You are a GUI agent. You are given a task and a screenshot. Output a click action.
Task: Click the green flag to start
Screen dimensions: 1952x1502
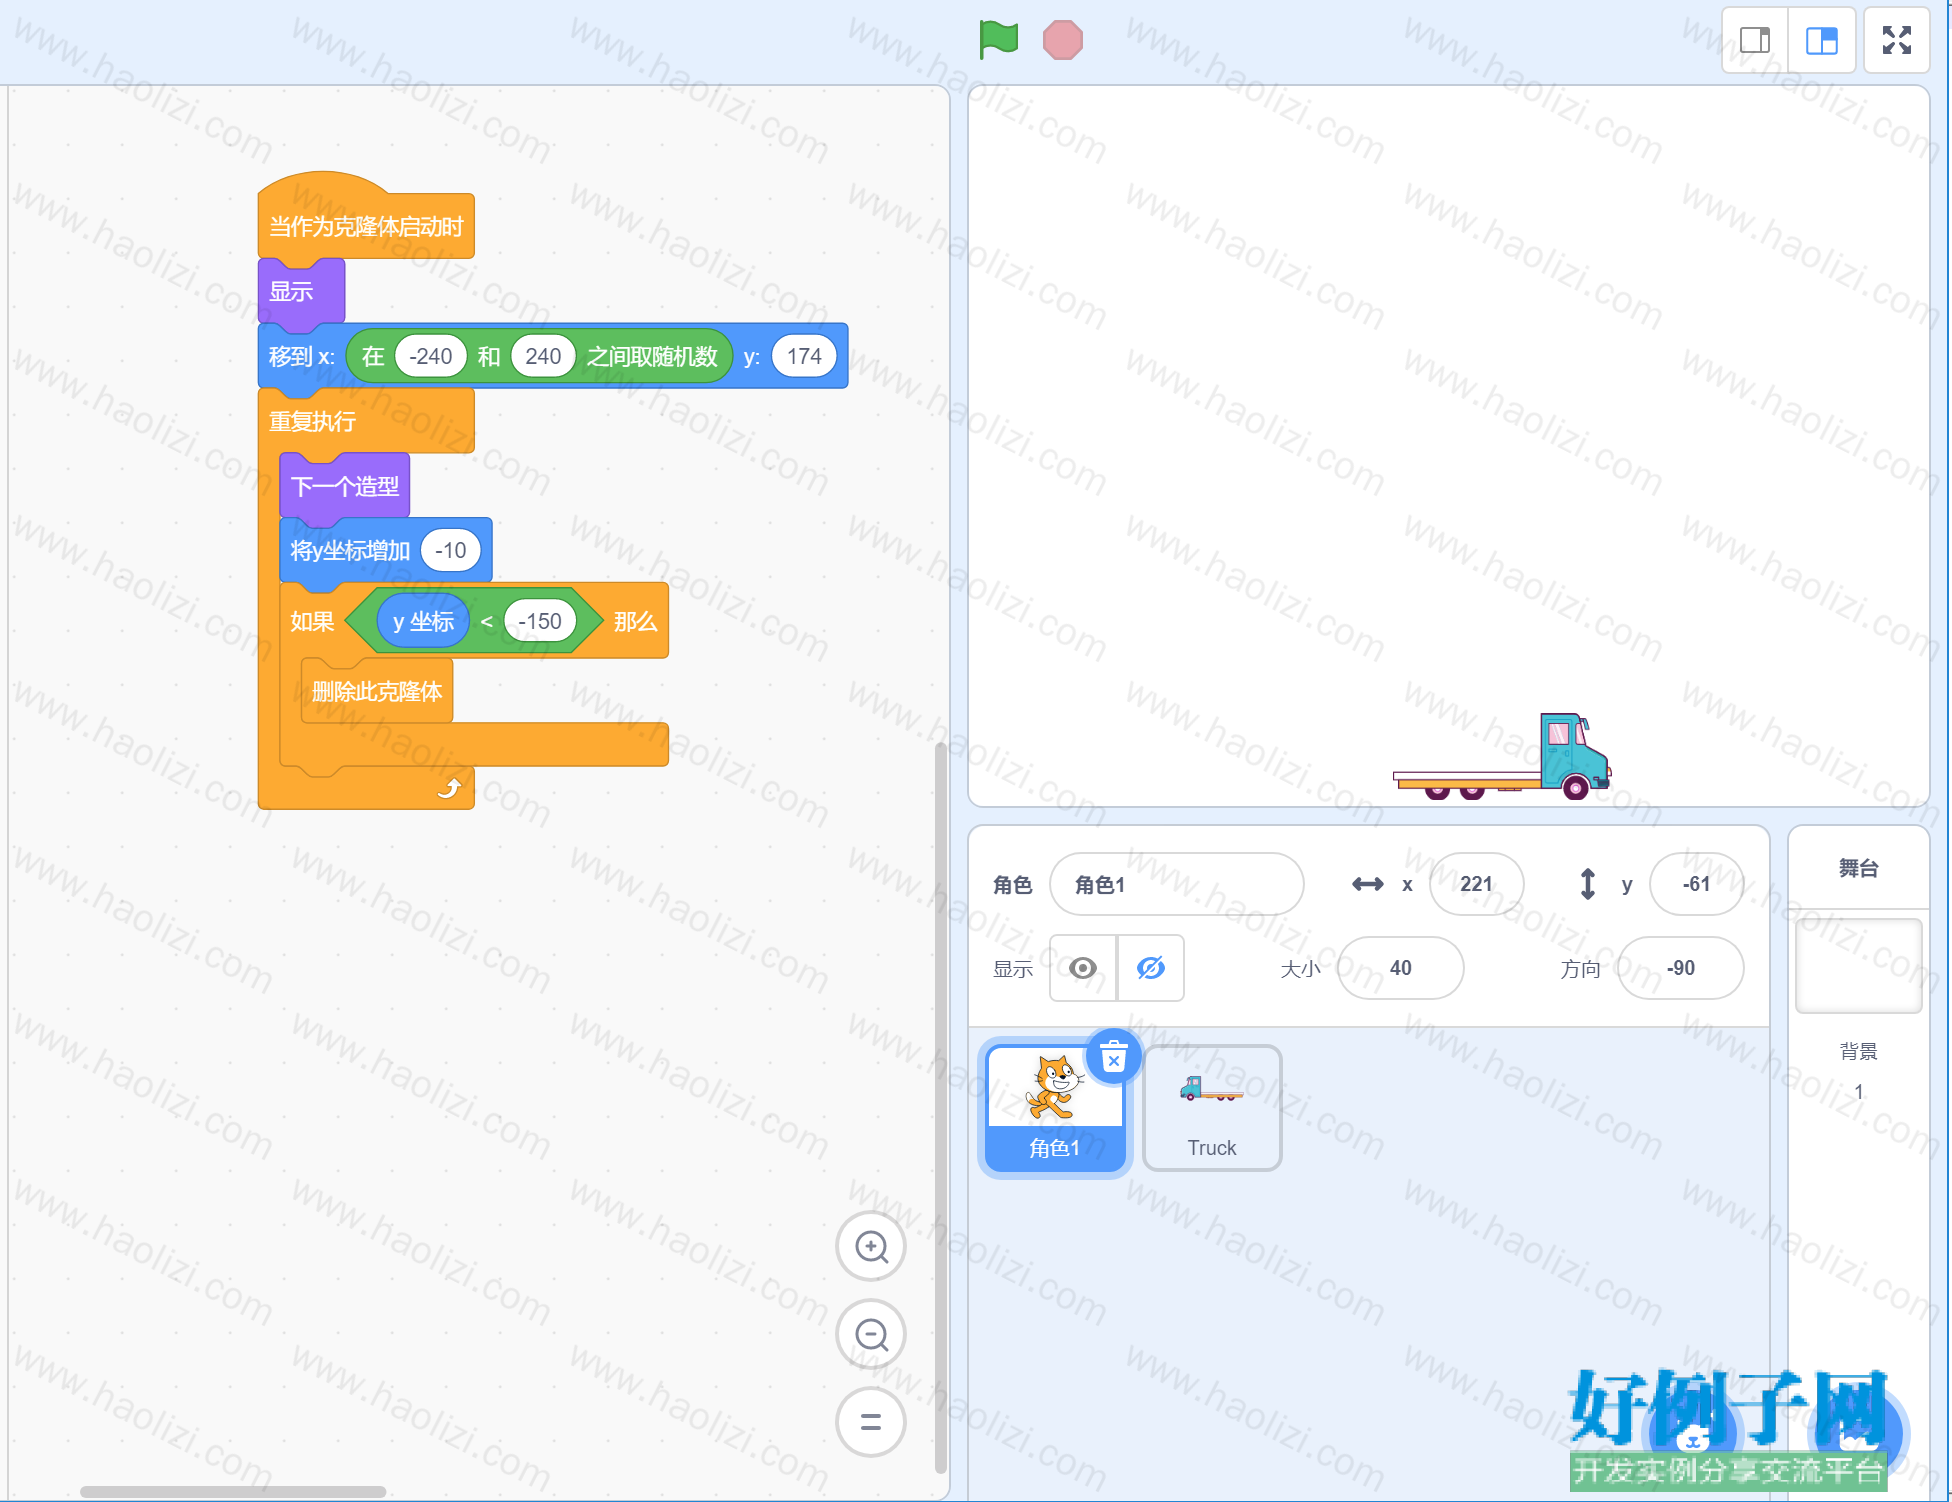pyautogui.click(x=998, y=40)
